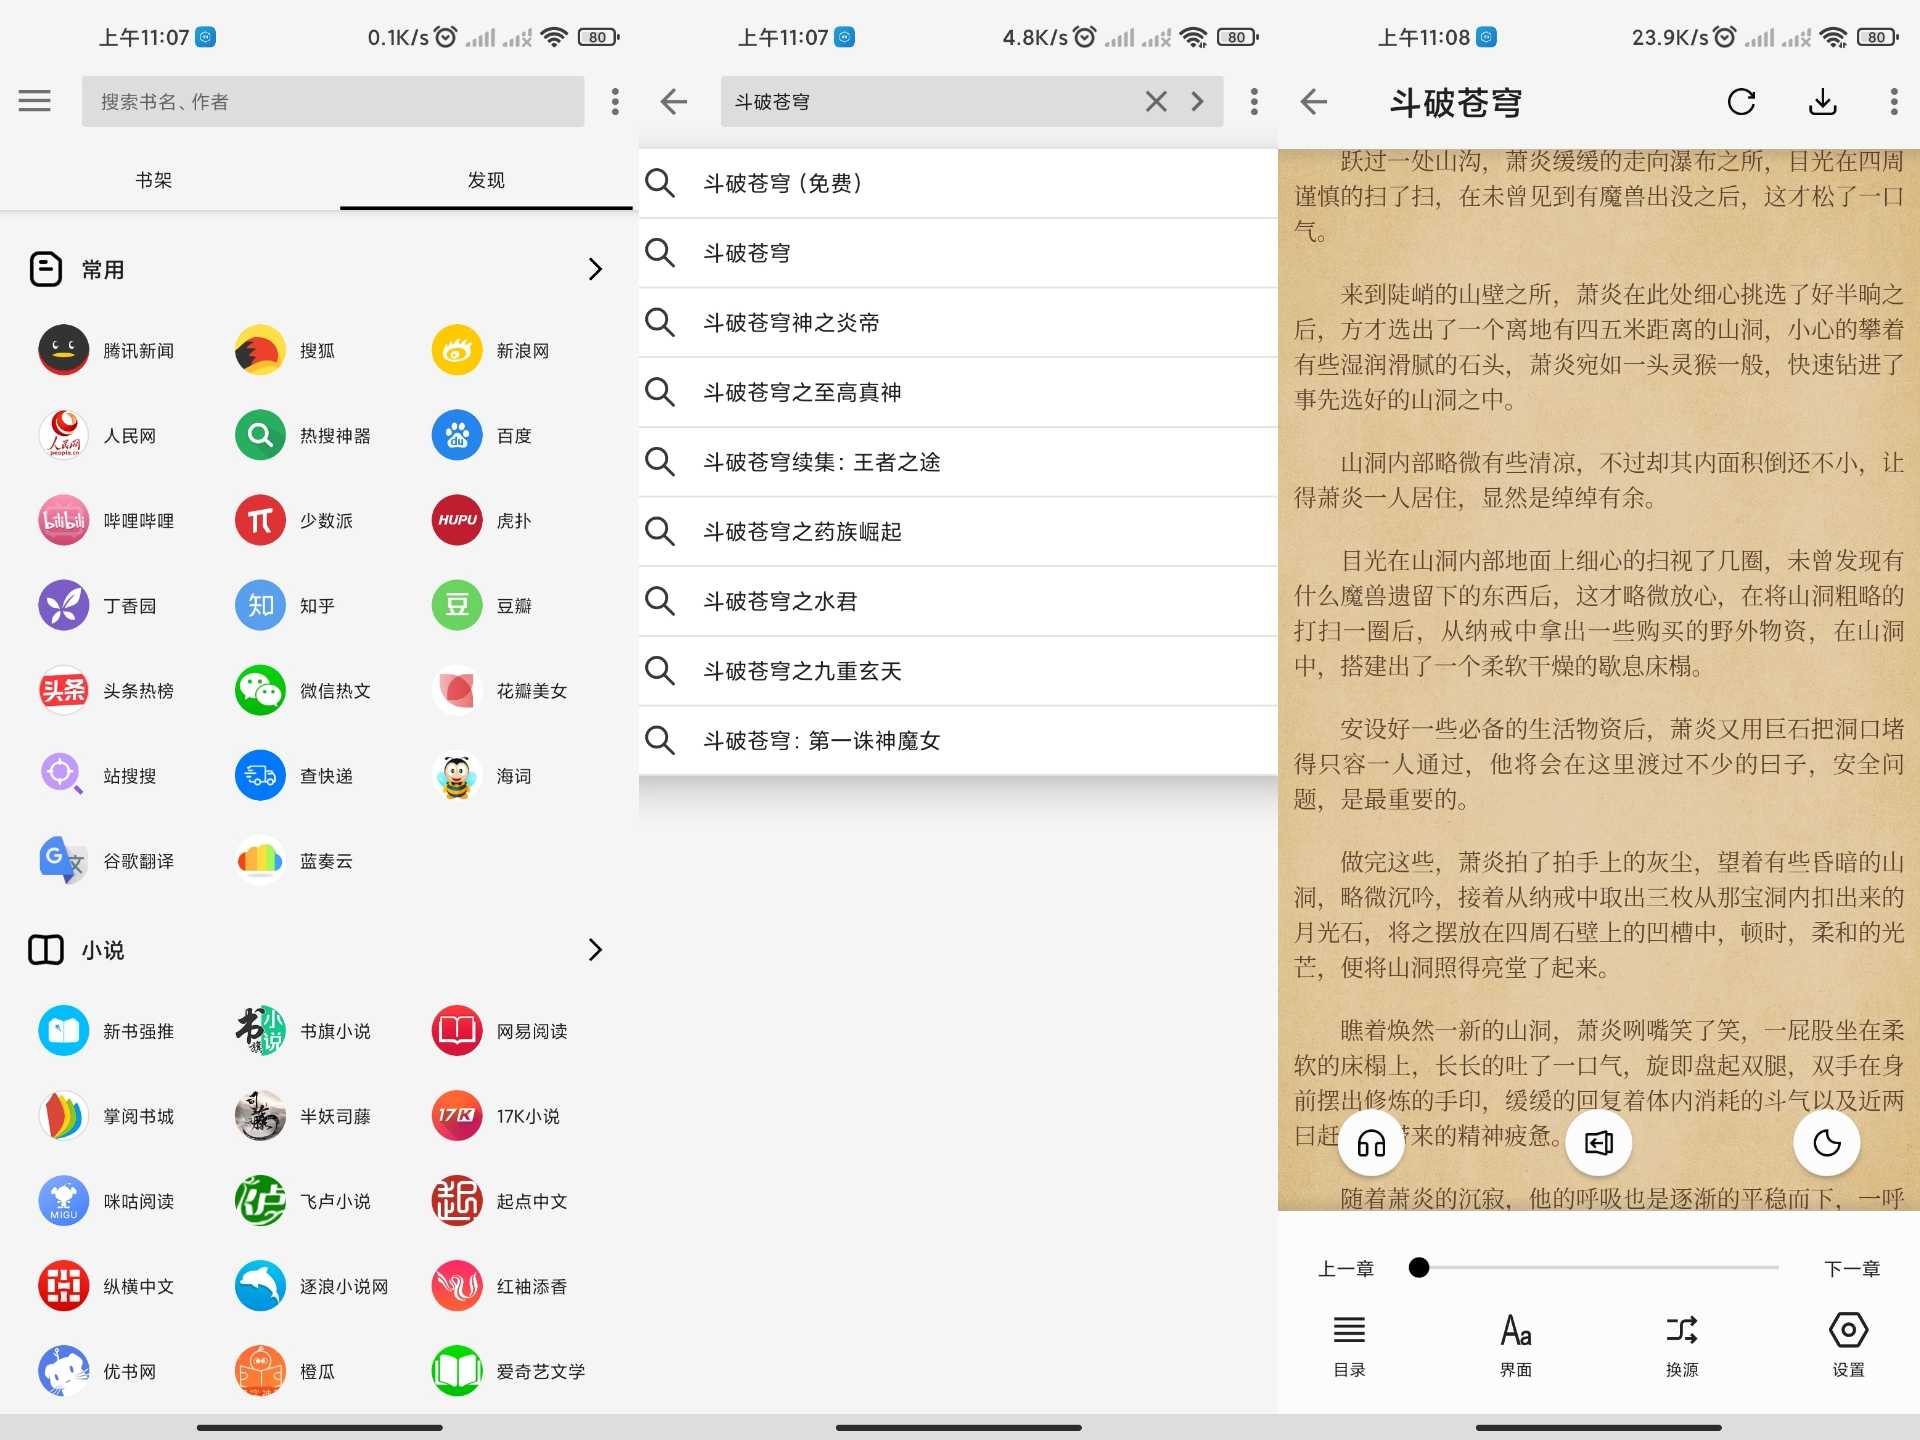Open the 微信热文 icon
Image resolution: width=1920 pixels, height=1440 pixels.
pos(260,691)
